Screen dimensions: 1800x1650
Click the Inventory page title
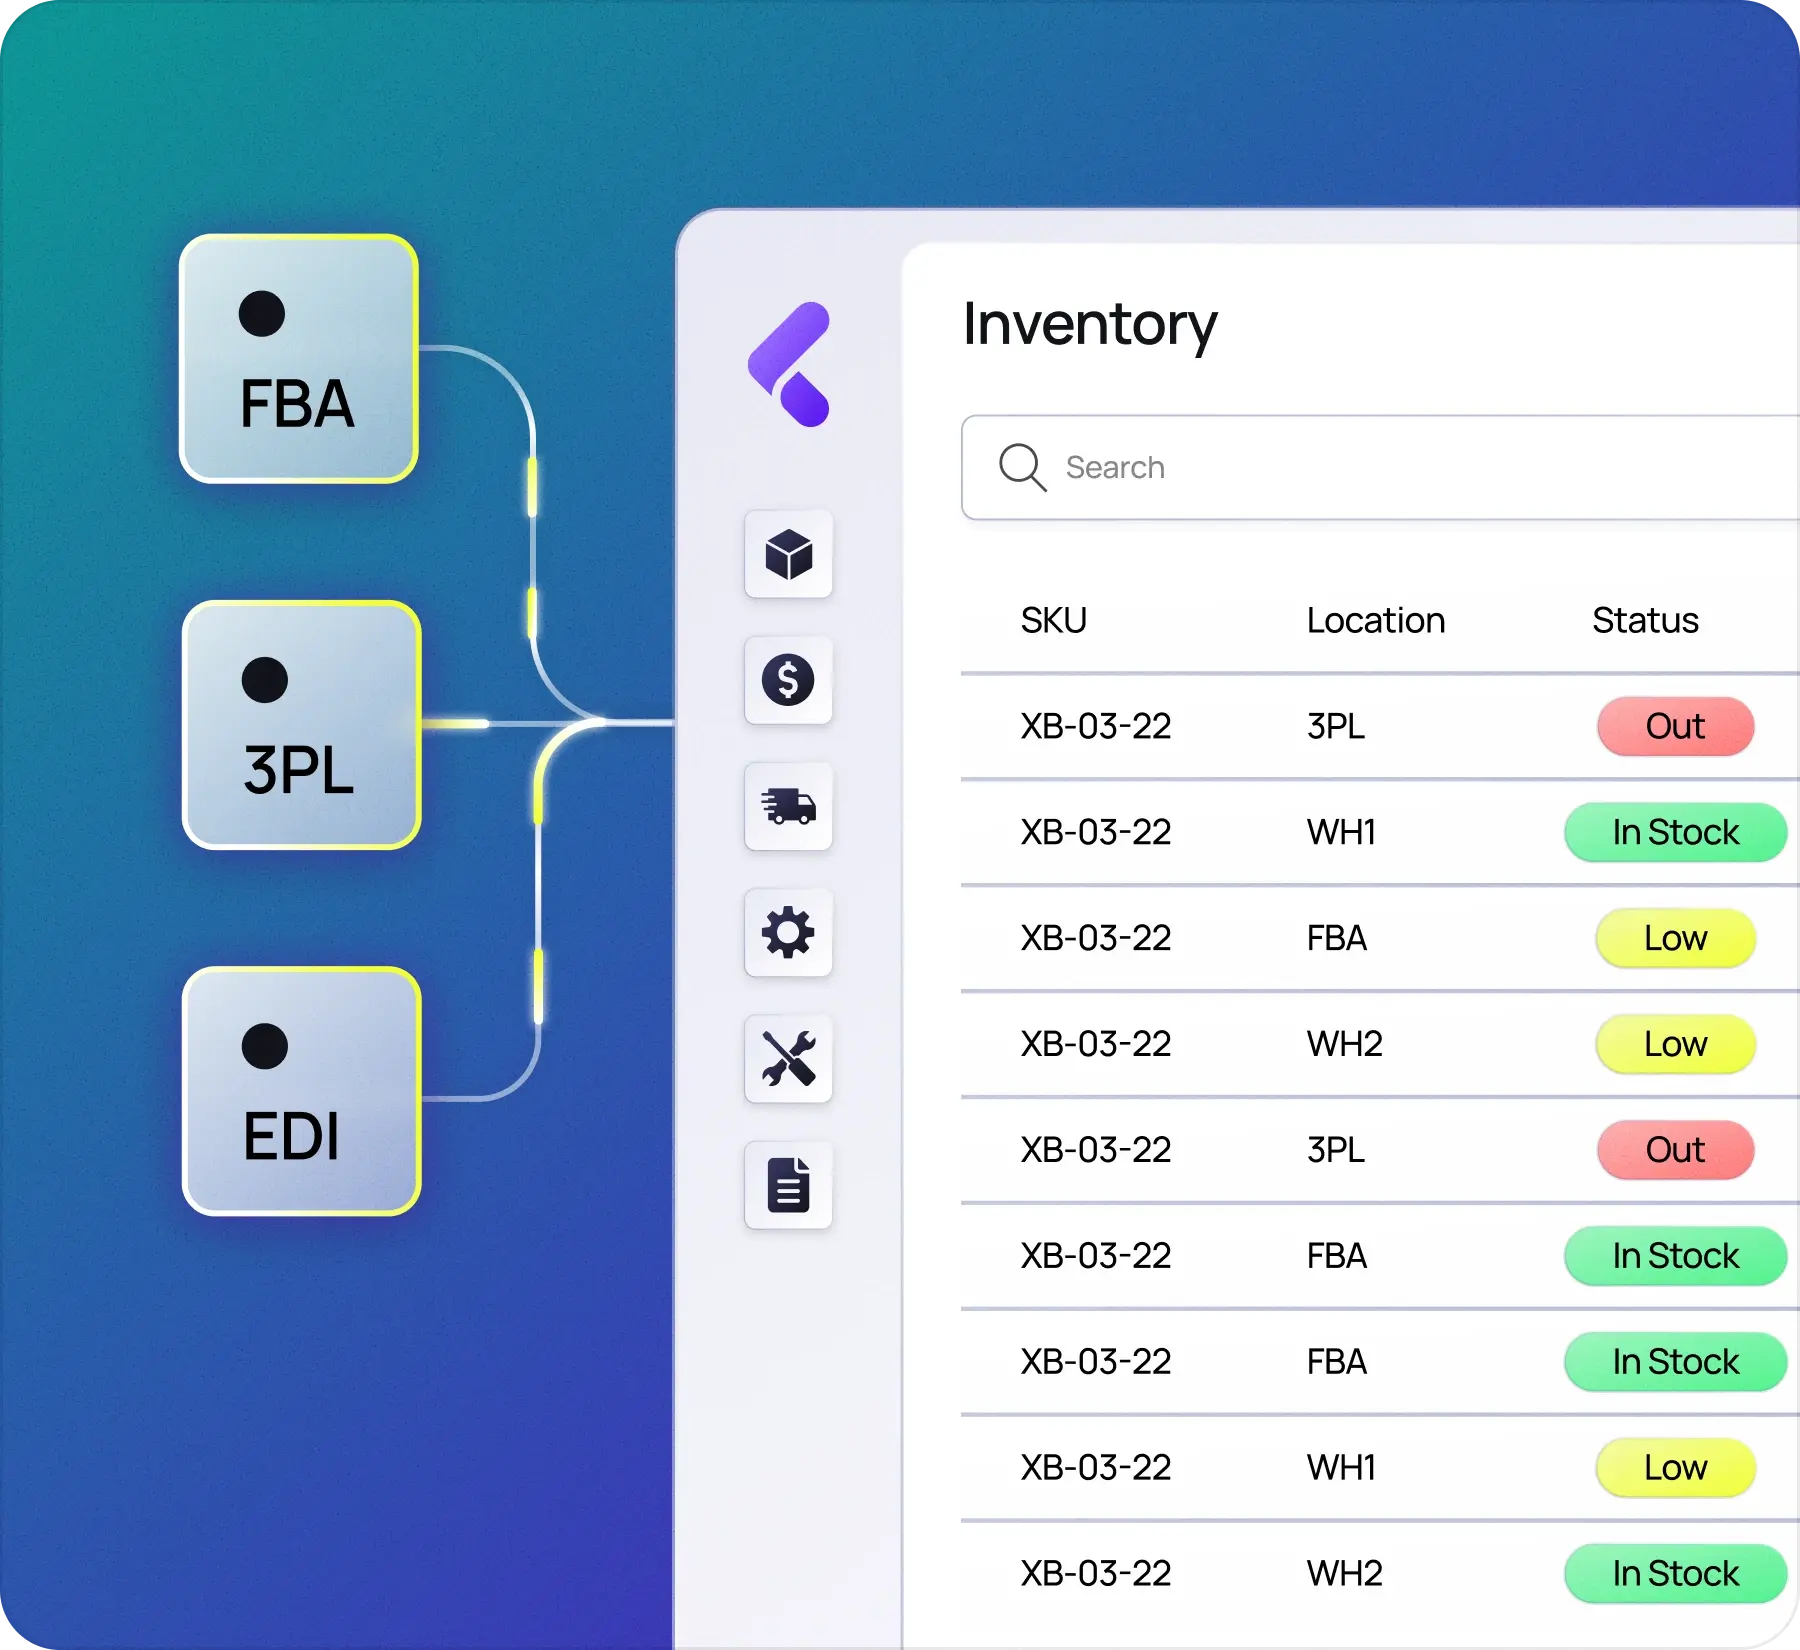click(x=1090, y=324)
